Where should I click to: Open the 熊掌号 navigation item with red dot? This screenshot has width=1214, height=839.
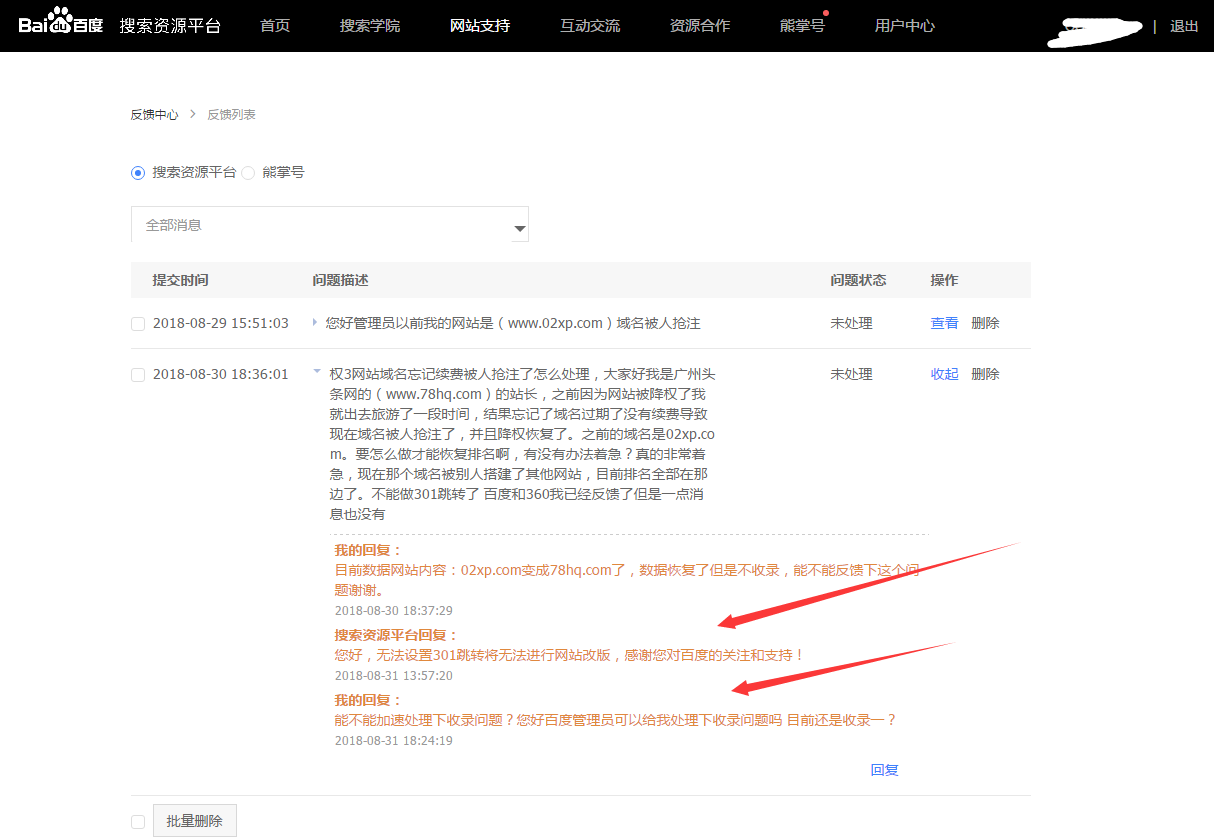click(802, 26)
